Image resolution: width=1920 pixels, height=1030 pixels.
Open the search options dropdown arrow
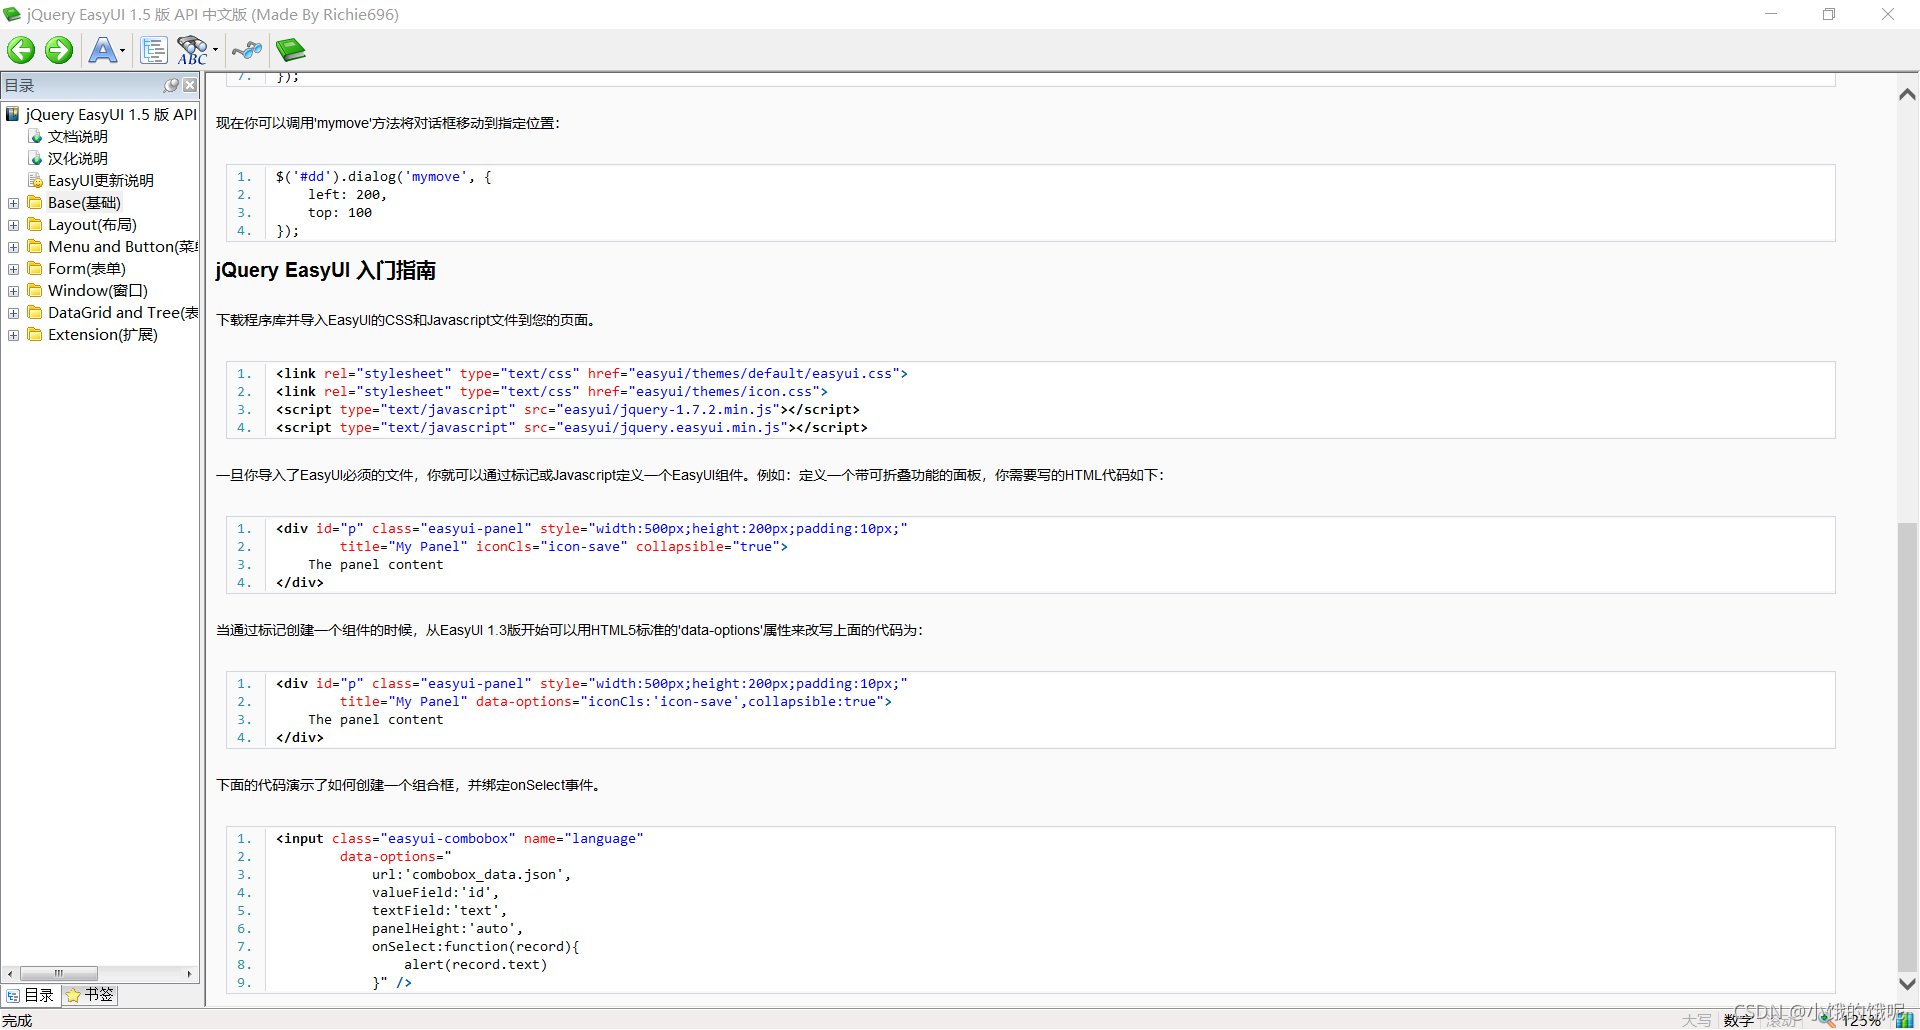point(215,51)
